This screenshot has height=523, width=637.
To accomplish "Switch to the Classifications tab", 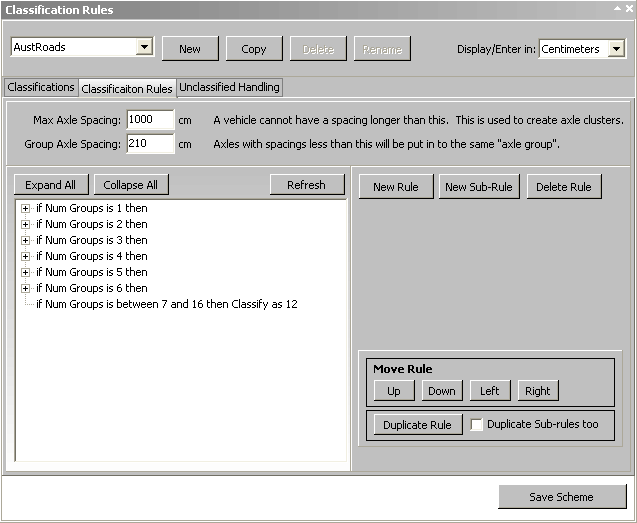I will (41, 88).
